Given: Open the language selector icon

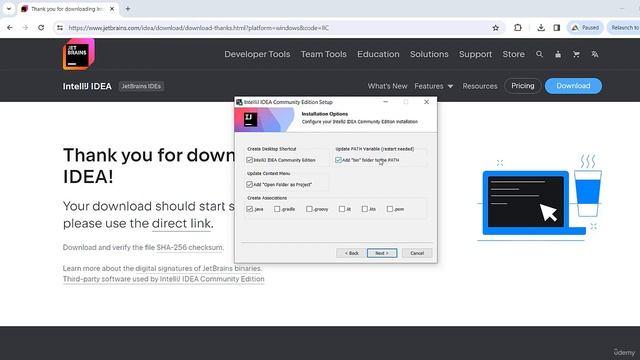Looking at the screenshot, I should pos(595,54).
